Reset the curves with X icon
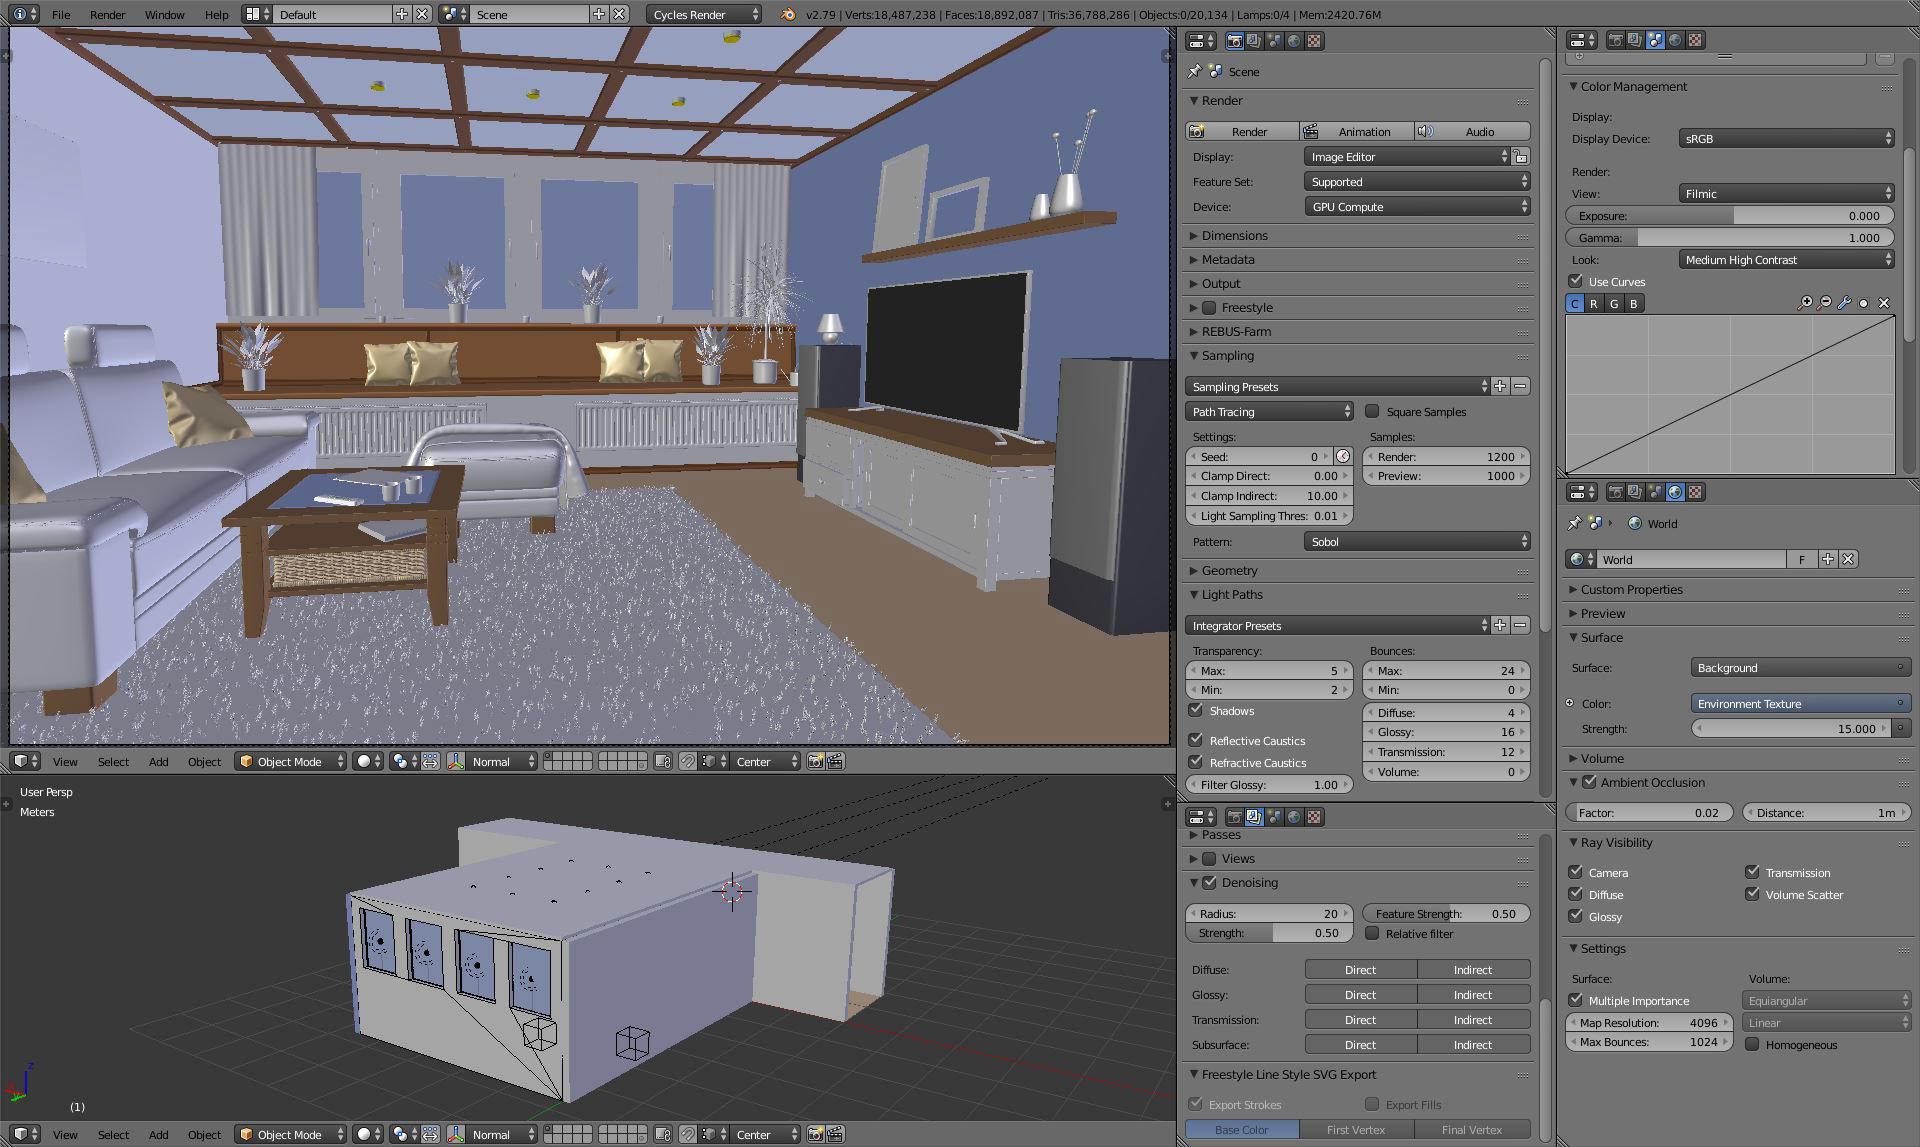This screenshot has height=1147, width=1920. [1884, 303]
